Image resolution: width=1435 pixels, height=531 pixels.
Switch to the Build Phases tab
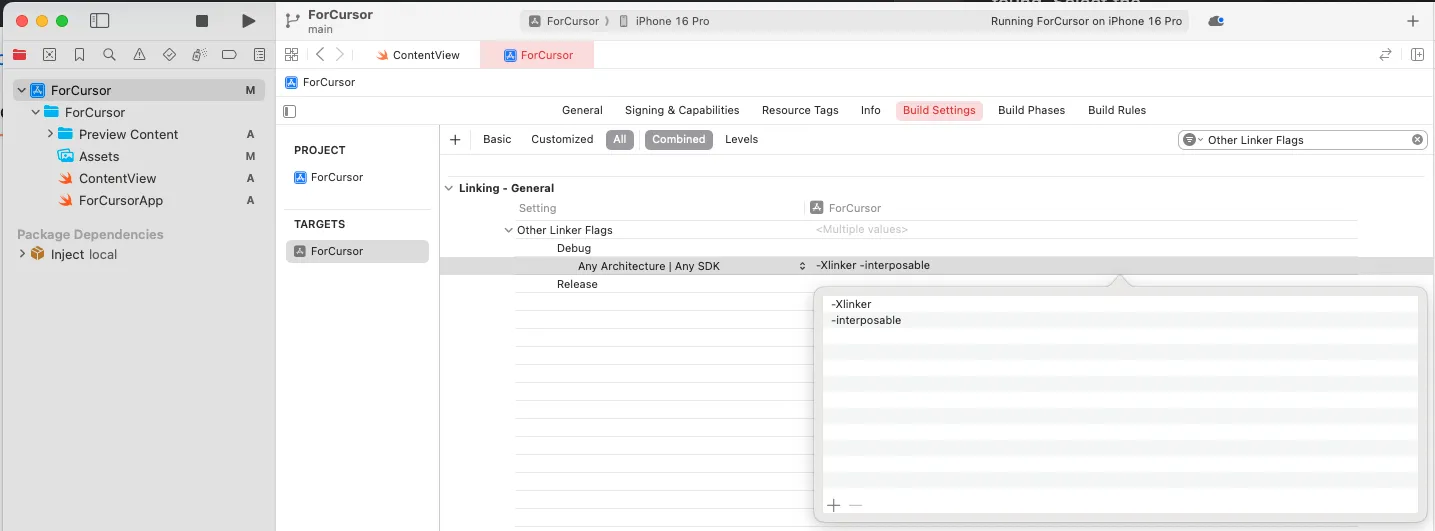1031,111
